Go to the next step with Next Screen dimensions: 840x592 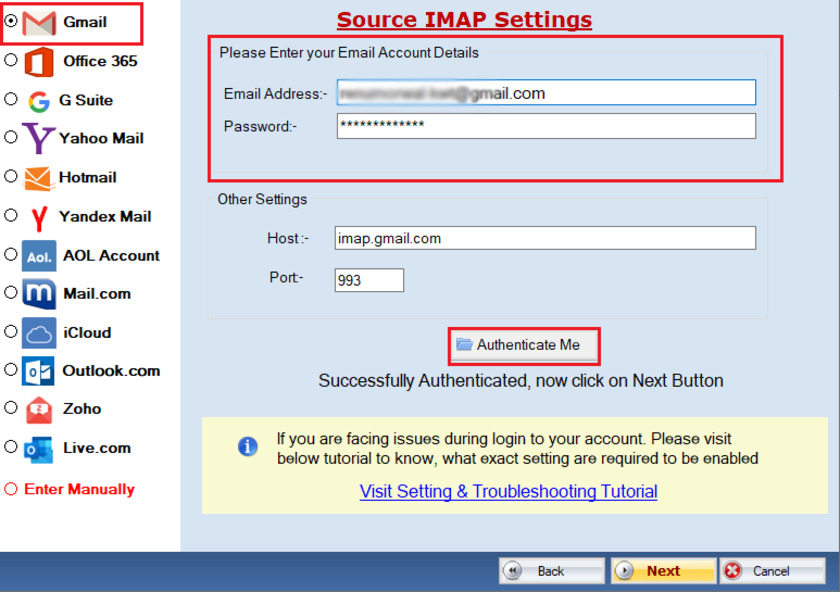tap(663, 571)
